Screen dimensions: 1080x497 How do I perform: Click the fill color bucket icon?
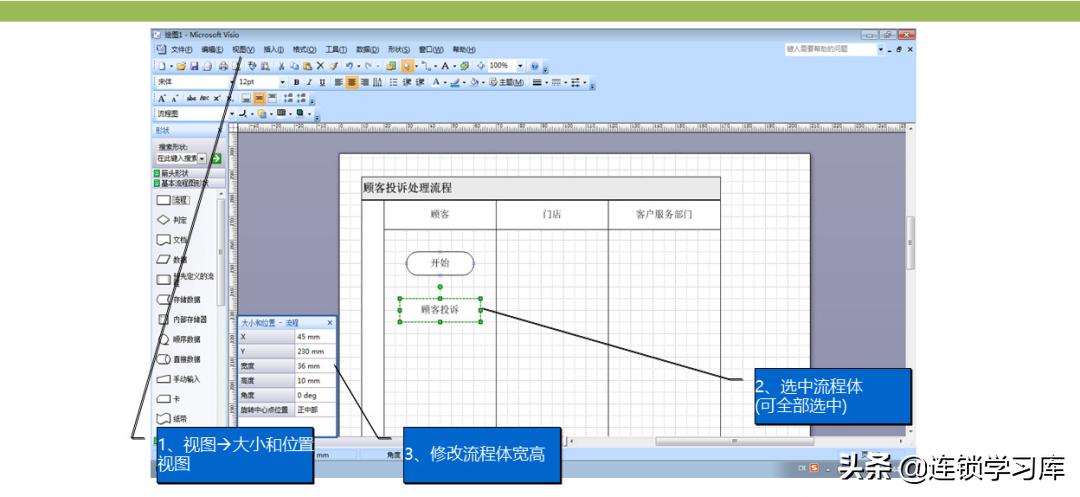pyautogui.click(x=474, y=82)
